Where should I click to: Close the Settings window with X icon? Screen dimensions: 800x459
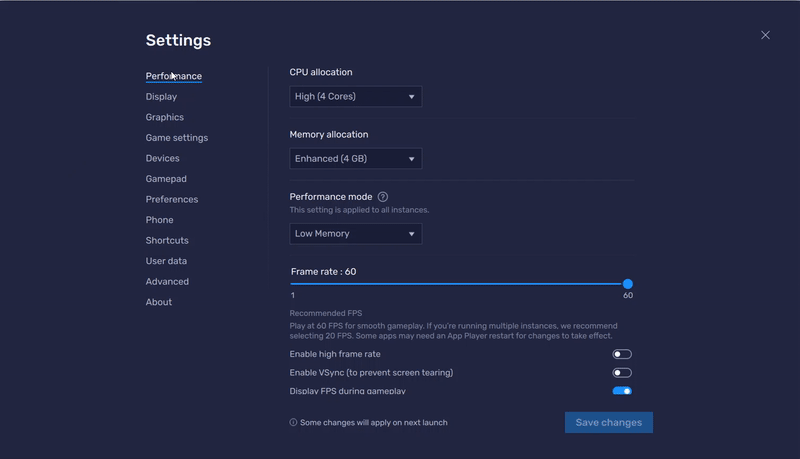(x=765, y=35)
